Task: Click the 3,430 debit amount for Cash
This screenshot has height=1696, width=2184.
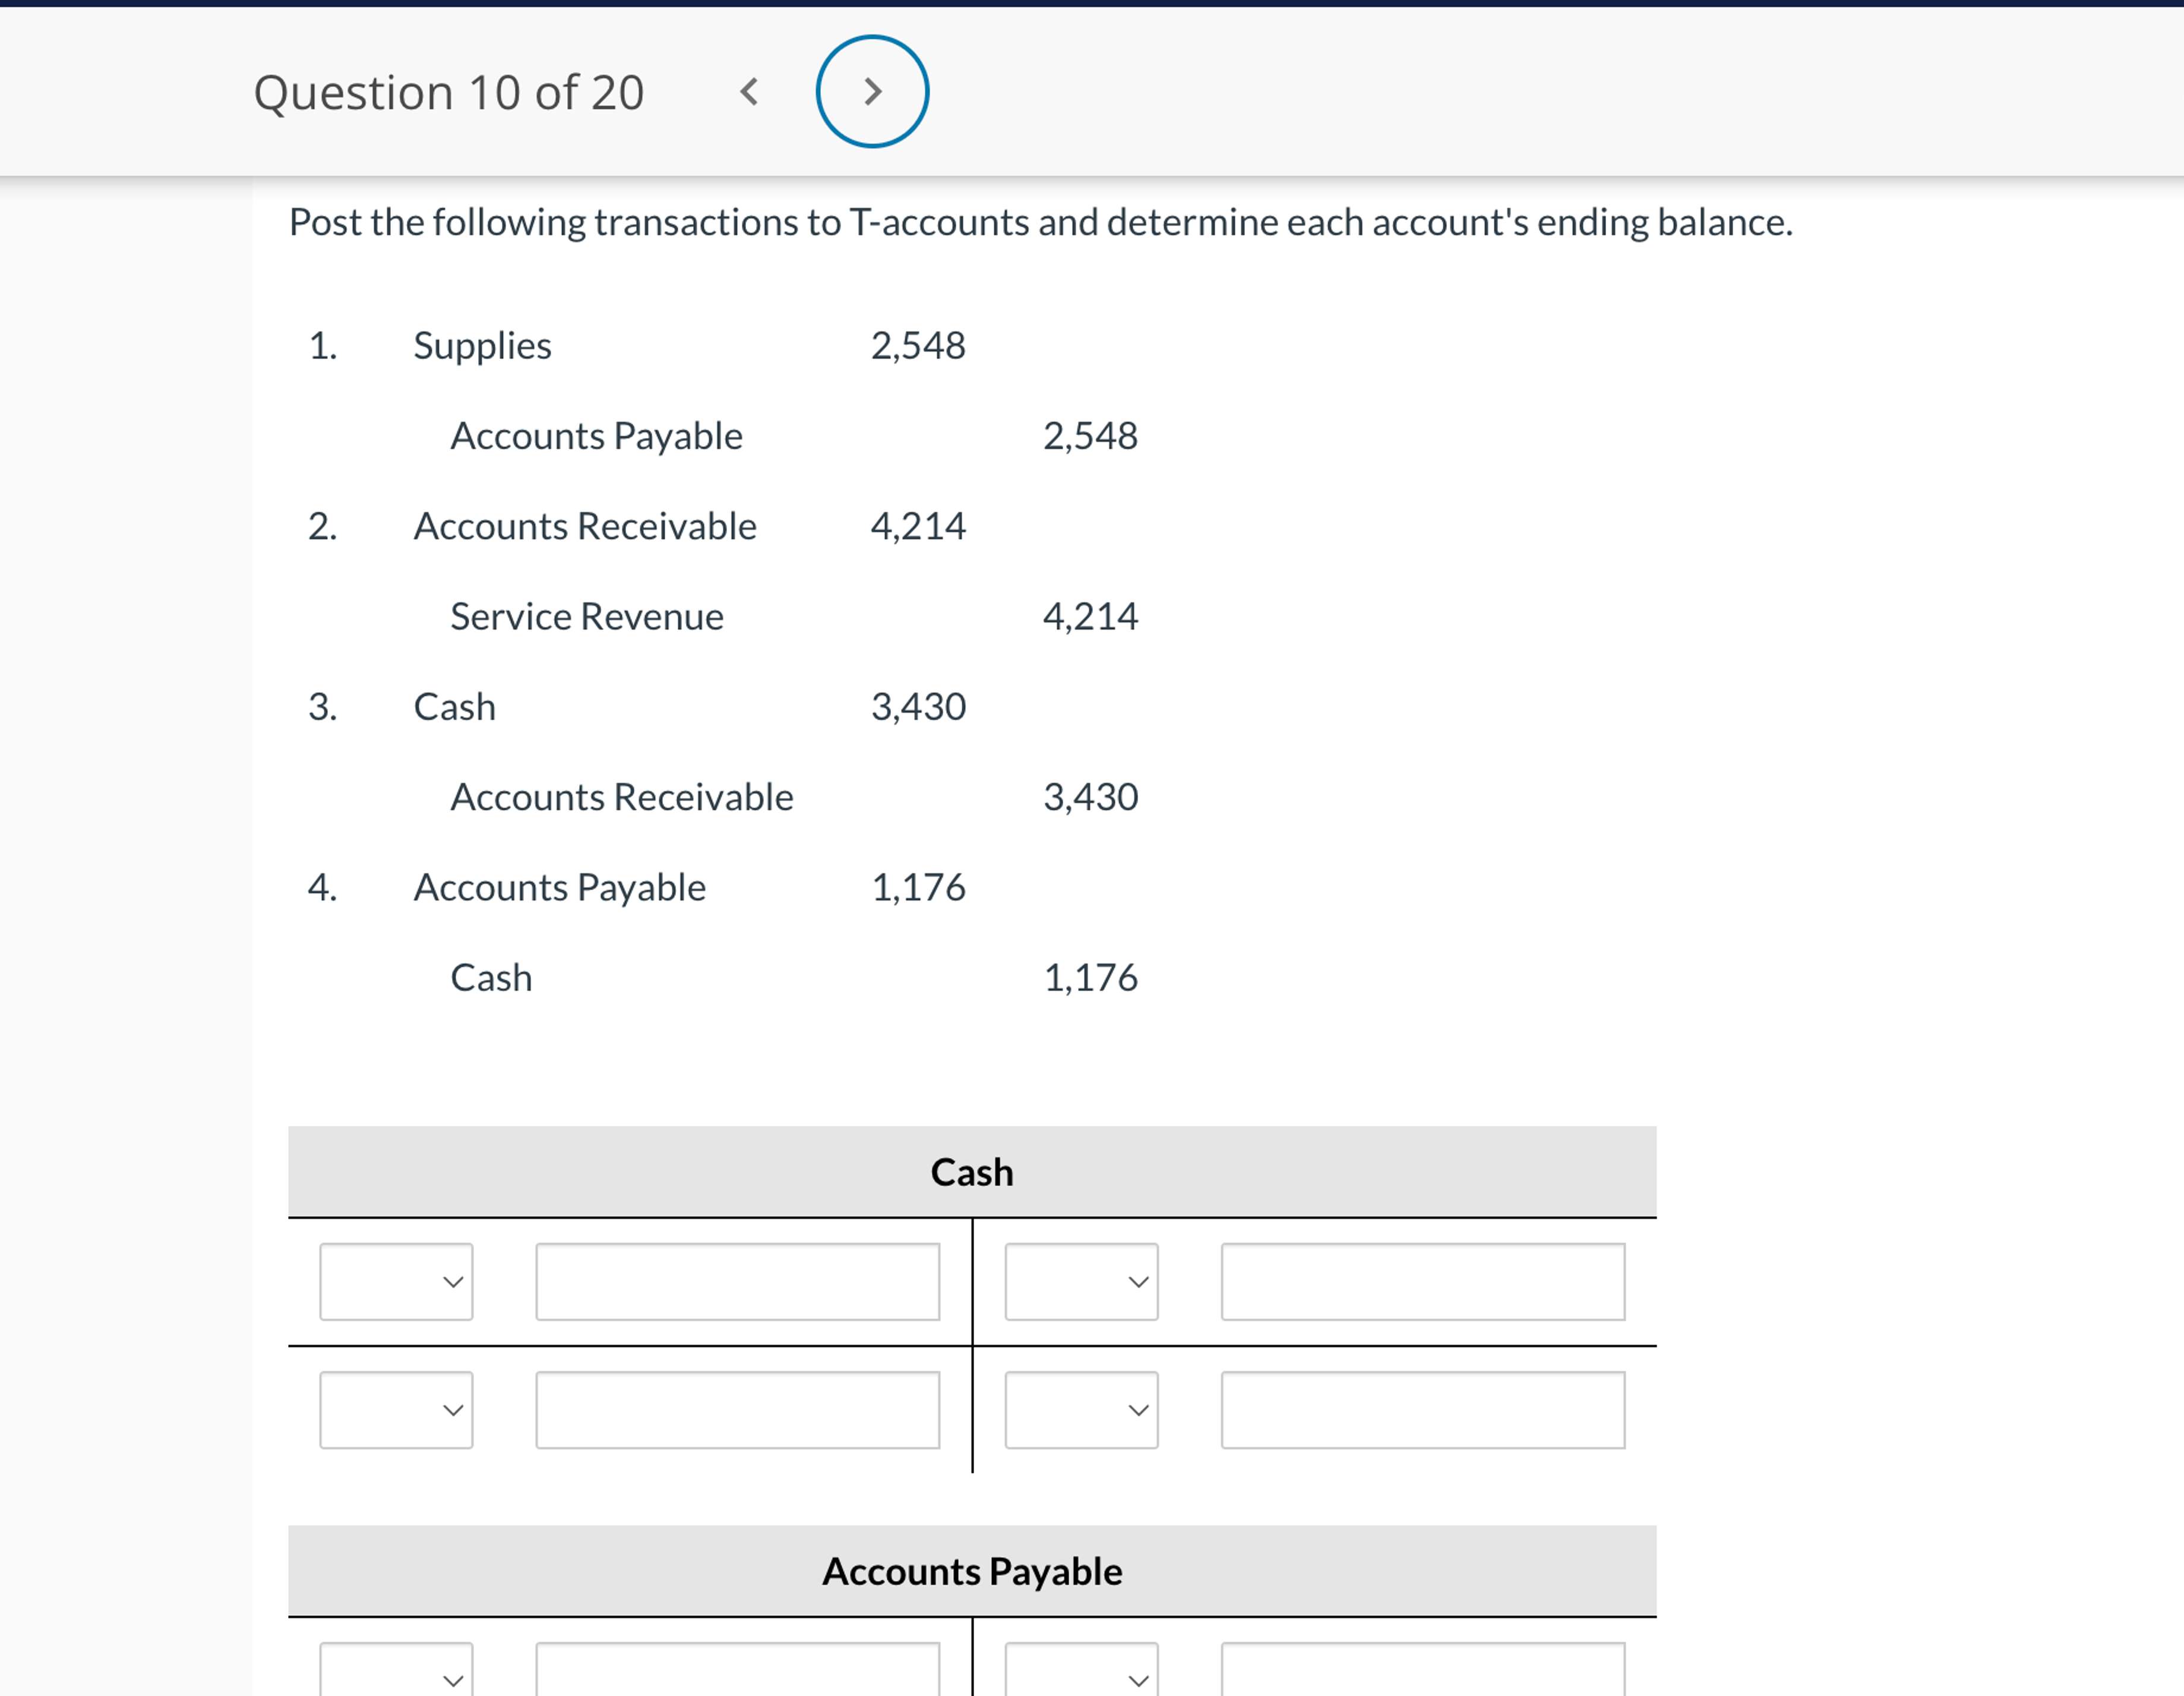Action: 918,707
